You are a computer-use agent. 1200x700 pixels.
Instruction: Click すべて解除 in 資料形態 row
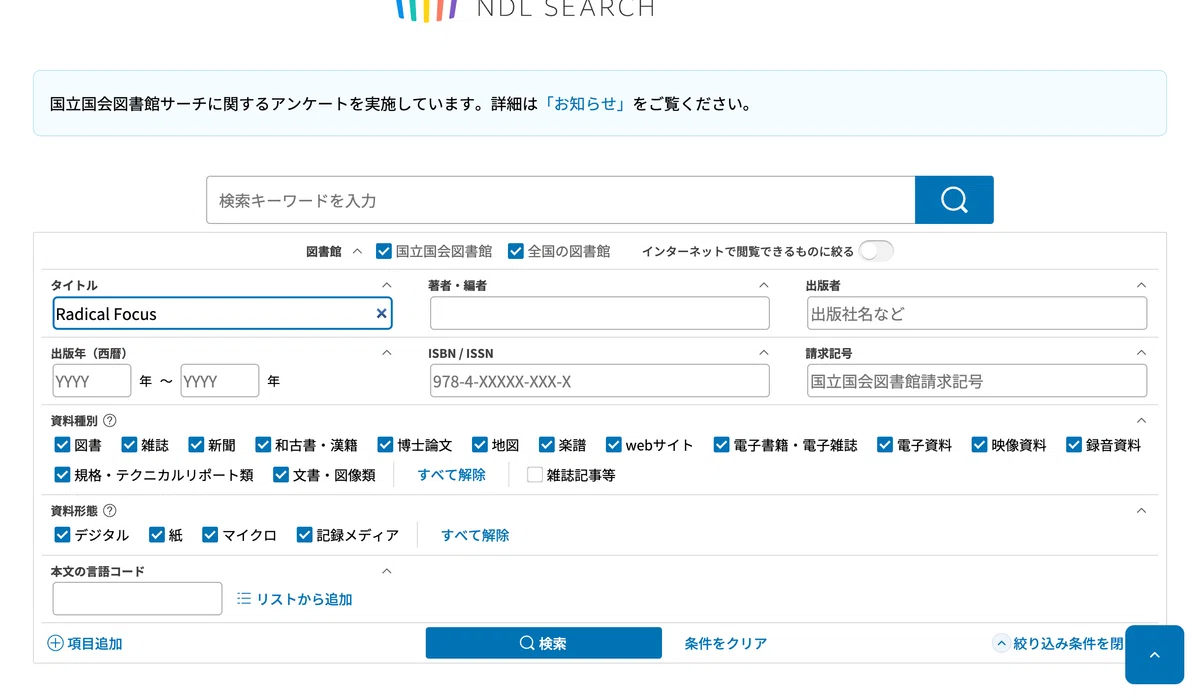click(x=476, y=535)
